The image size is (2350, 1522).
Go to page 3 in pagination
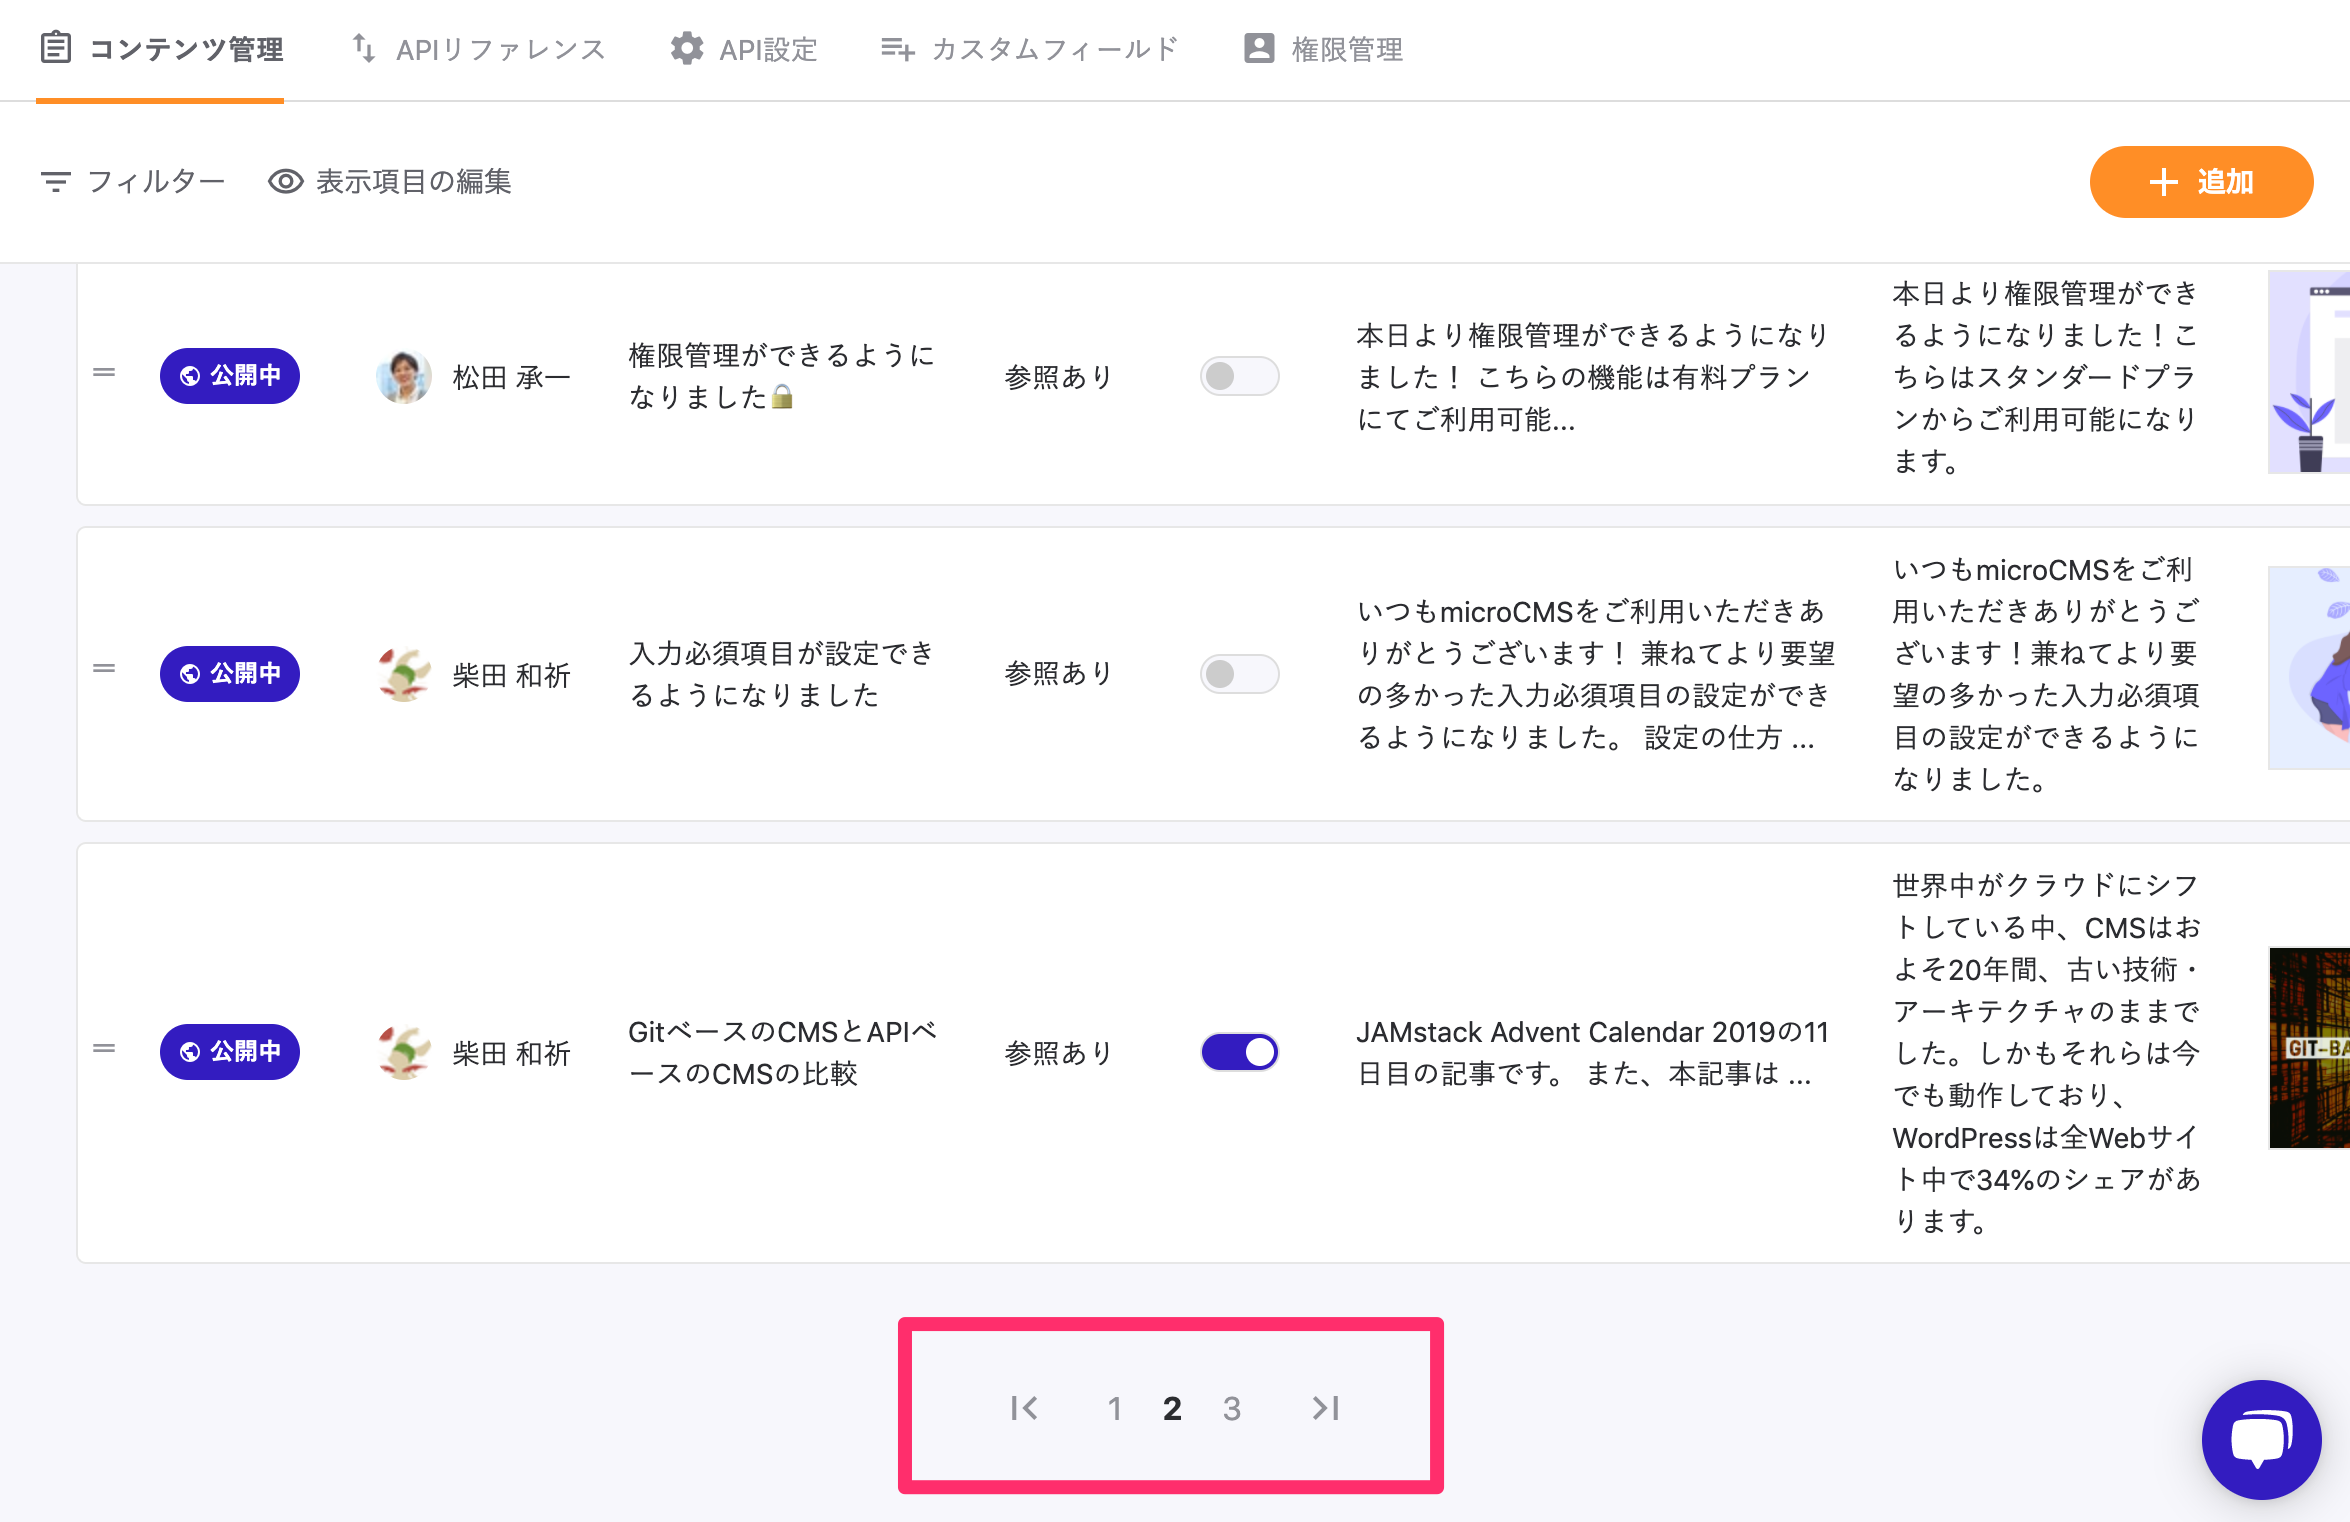[x=1232, y=1409]
